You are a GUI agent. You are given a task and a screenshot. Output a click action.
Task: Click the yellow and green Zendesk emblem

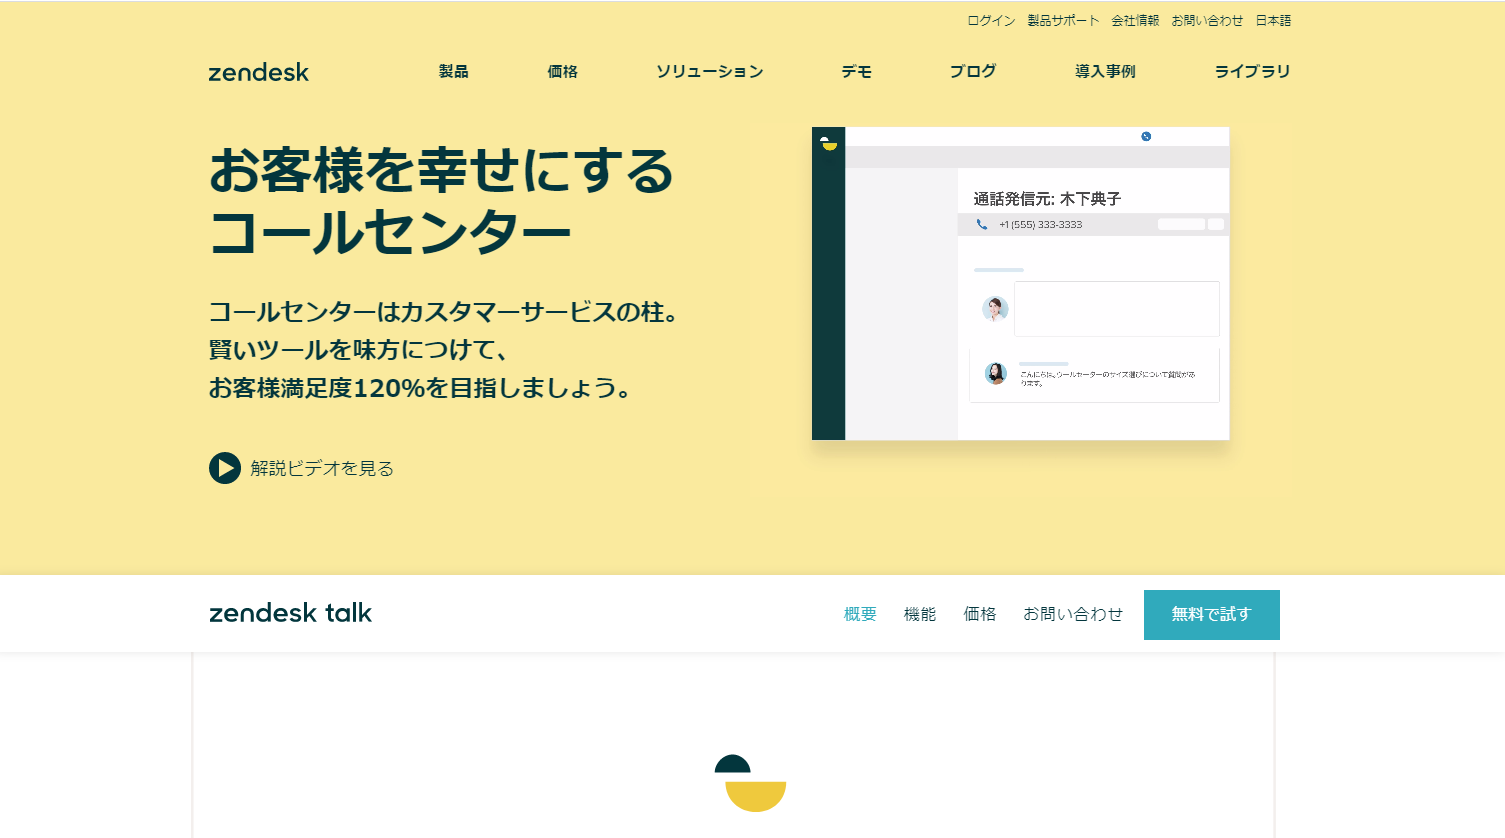point(750,783)
